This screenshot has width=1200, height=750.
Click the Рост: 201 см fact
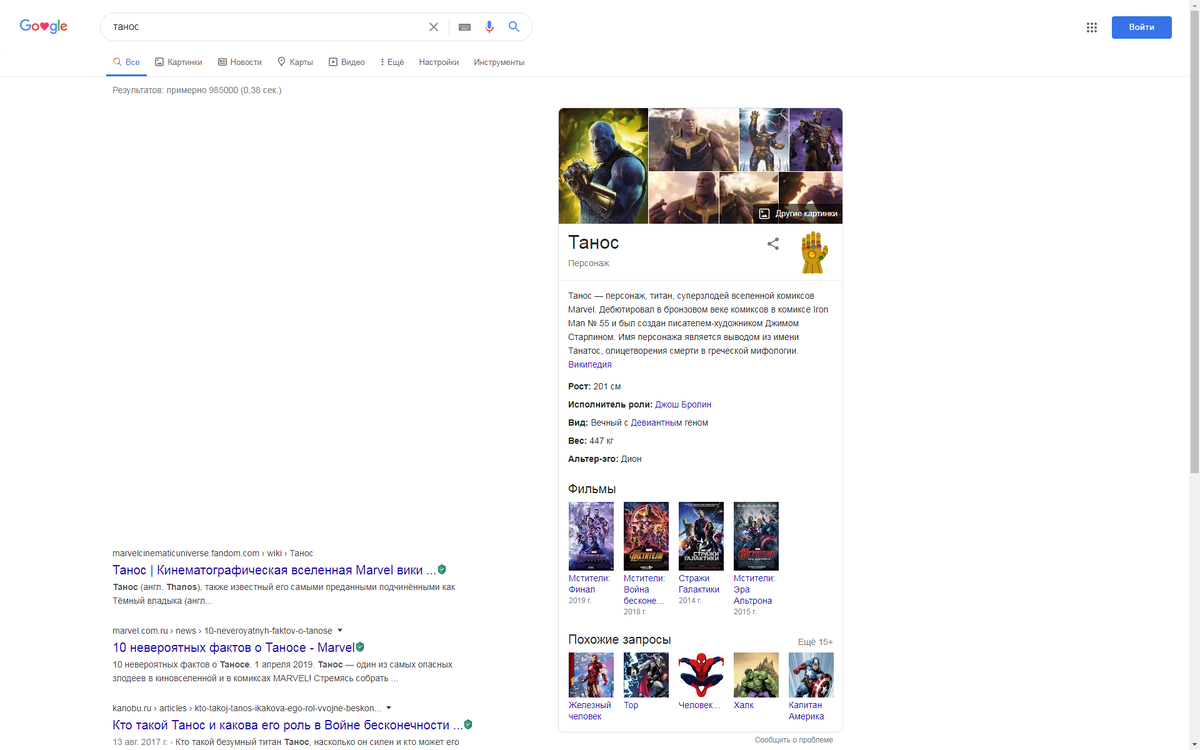click(594, 385)
